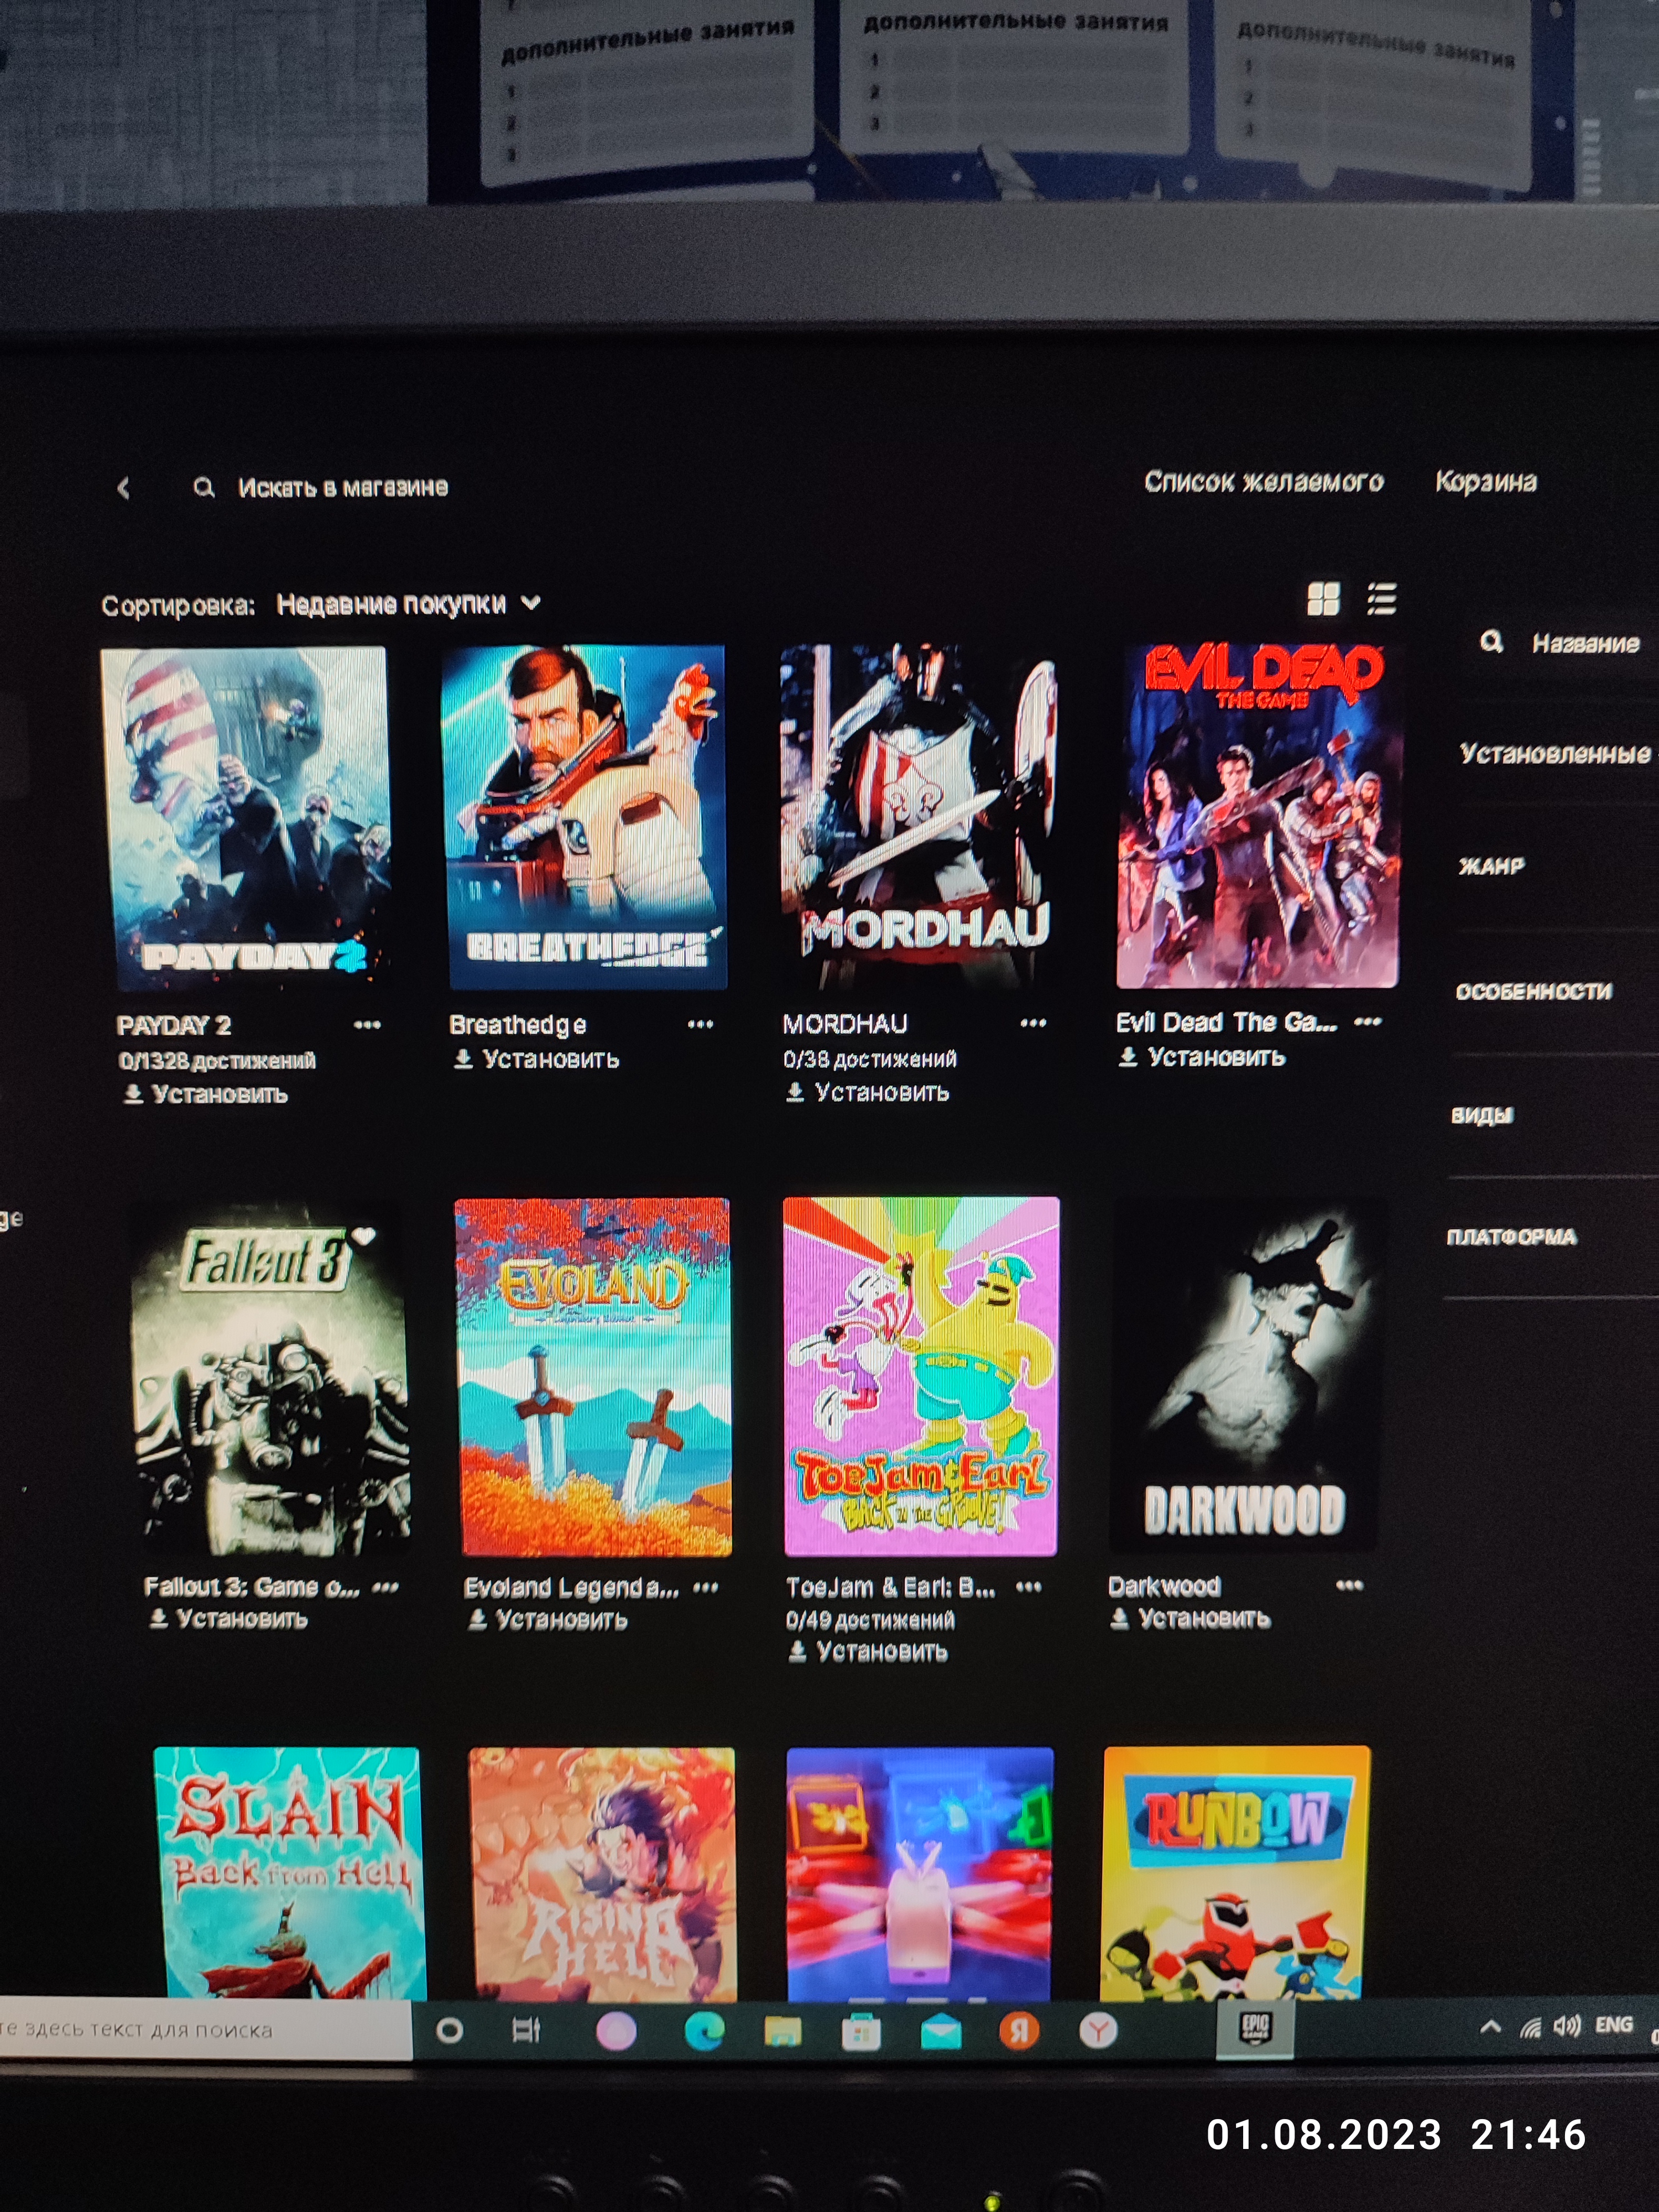Viewport: 1659px width, 2212px height.
Task: Open Список желаемого wishlist
Action: (1263, 482)
